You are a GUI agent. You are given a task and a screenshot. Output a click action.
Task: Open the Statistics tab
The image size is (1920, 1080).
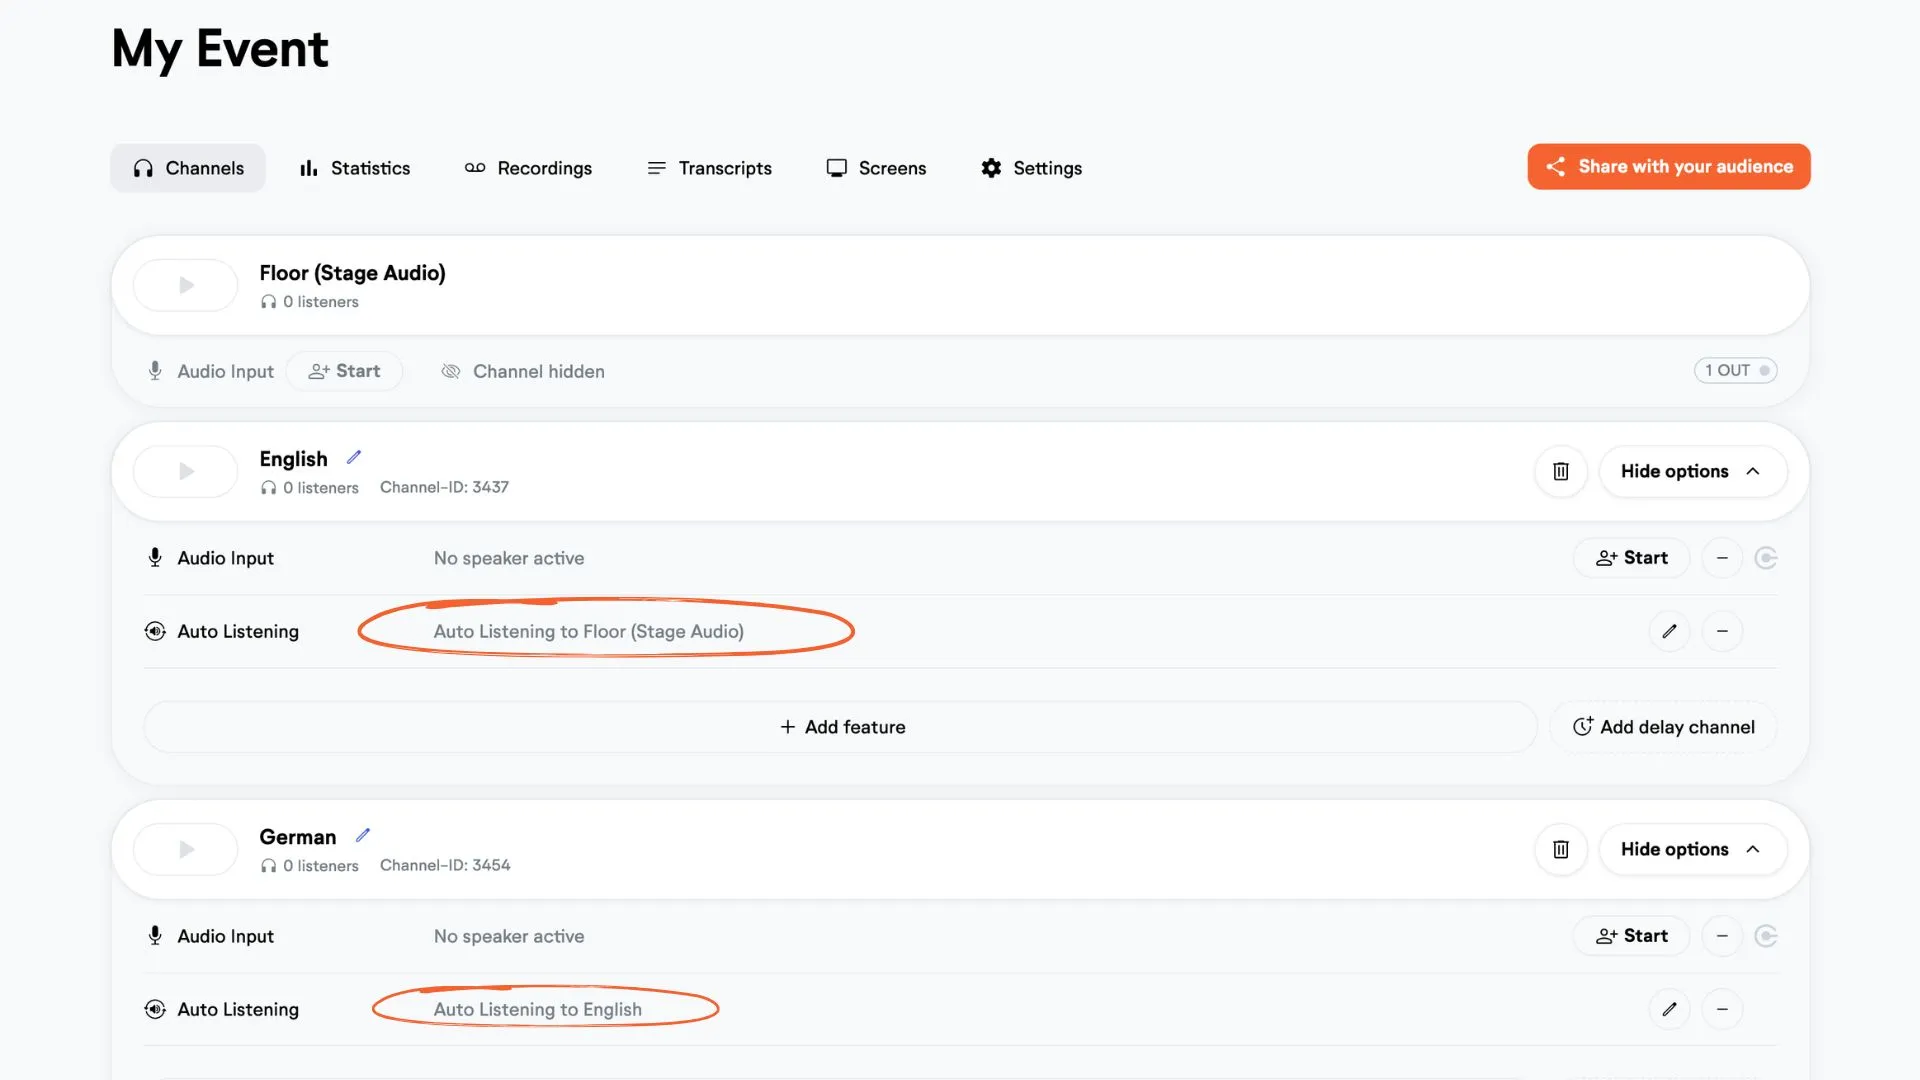(x=355, y=168)
